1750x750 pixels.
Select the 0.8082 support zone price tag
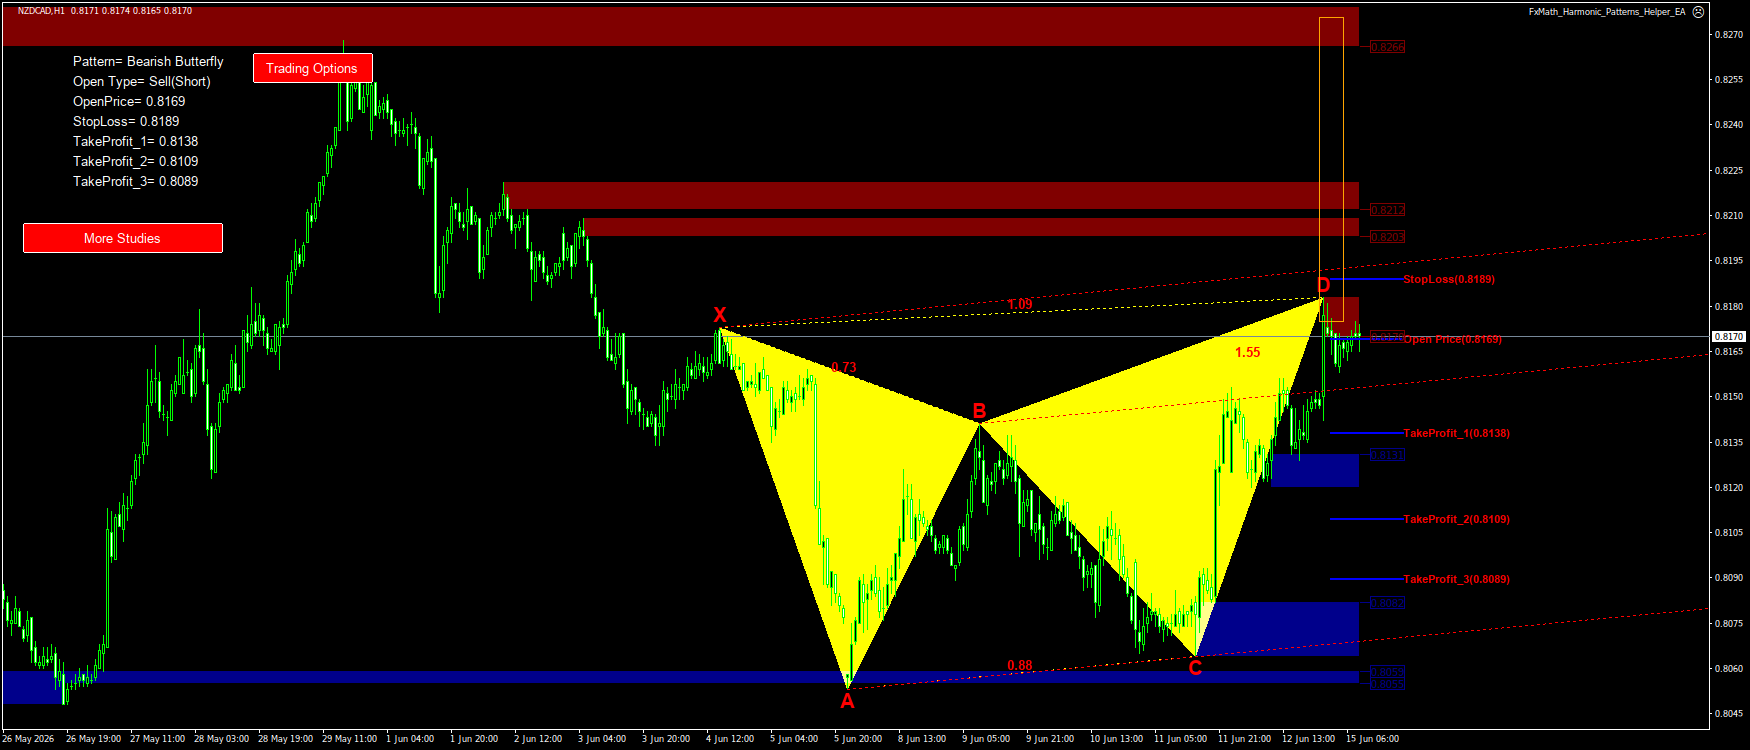tap(1387, 603)
